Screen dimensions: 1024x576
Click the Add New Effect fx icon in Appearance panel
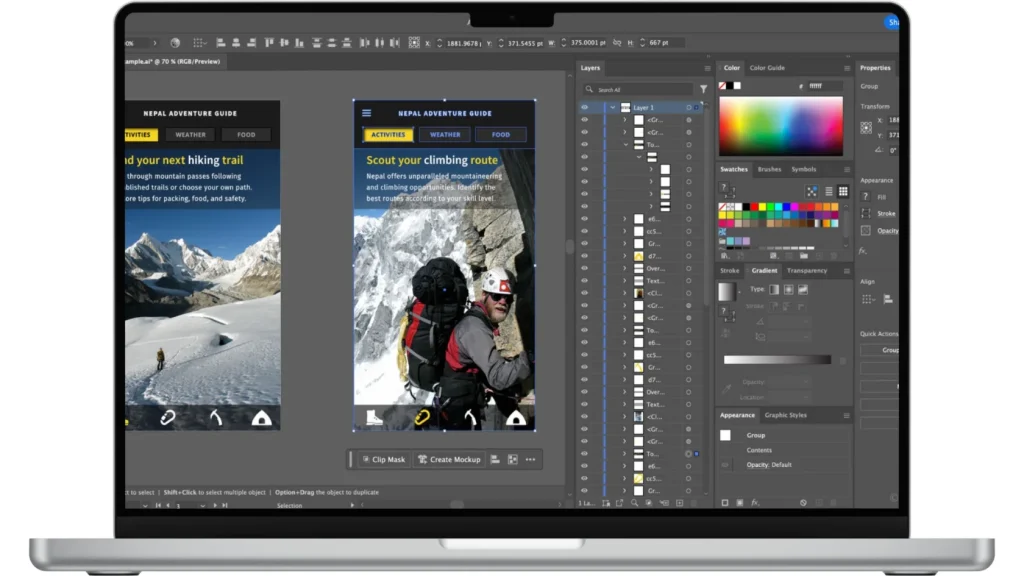tap(755, 502)
